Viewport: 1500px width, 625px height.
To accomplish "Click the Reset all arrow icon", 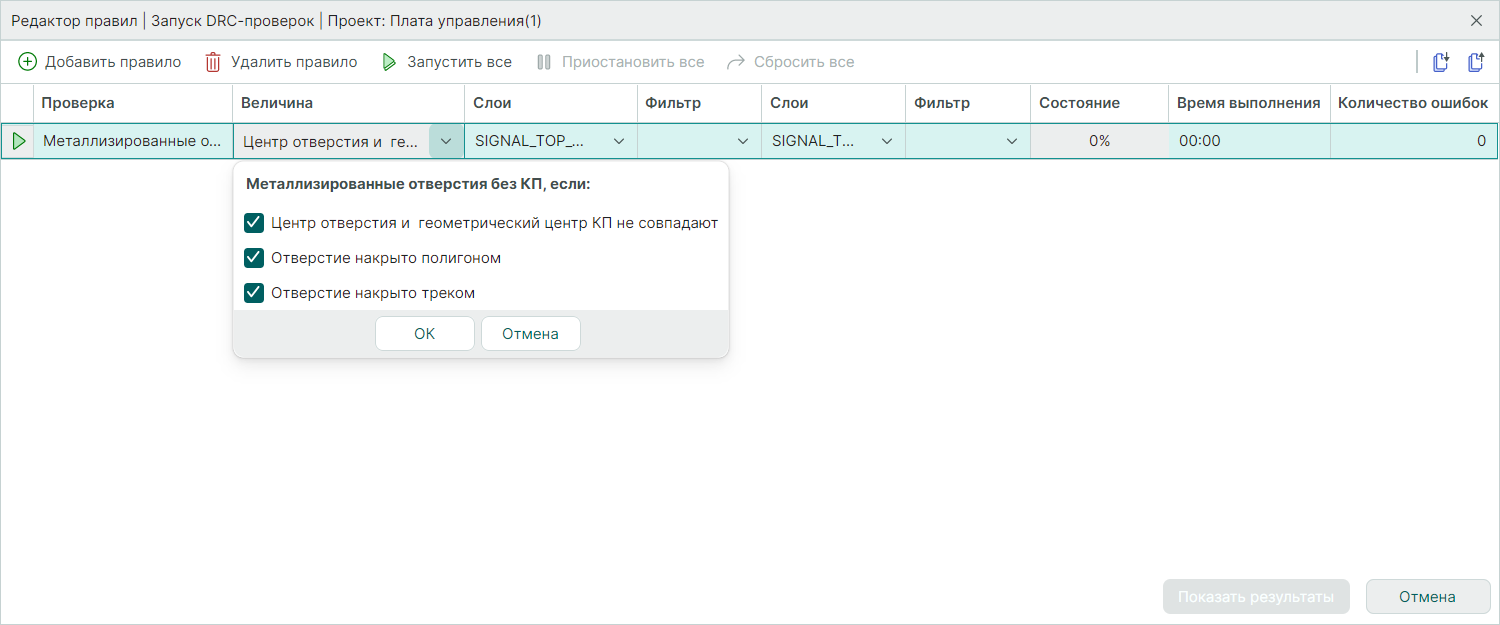I will pos(736,62).
